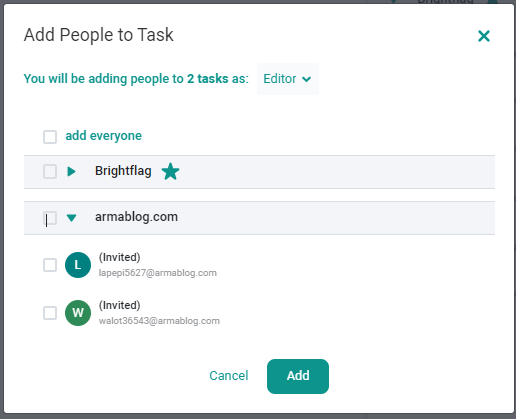Tick the add everyone checkbox
Viewport: 516px width, 419px height.
pos(50,137)
